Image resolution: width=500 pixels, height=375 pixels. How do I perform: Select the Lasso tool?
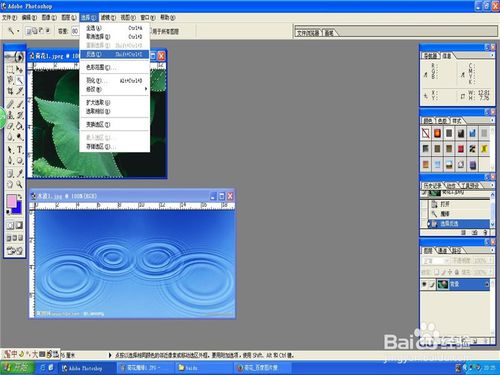[10, 80]
